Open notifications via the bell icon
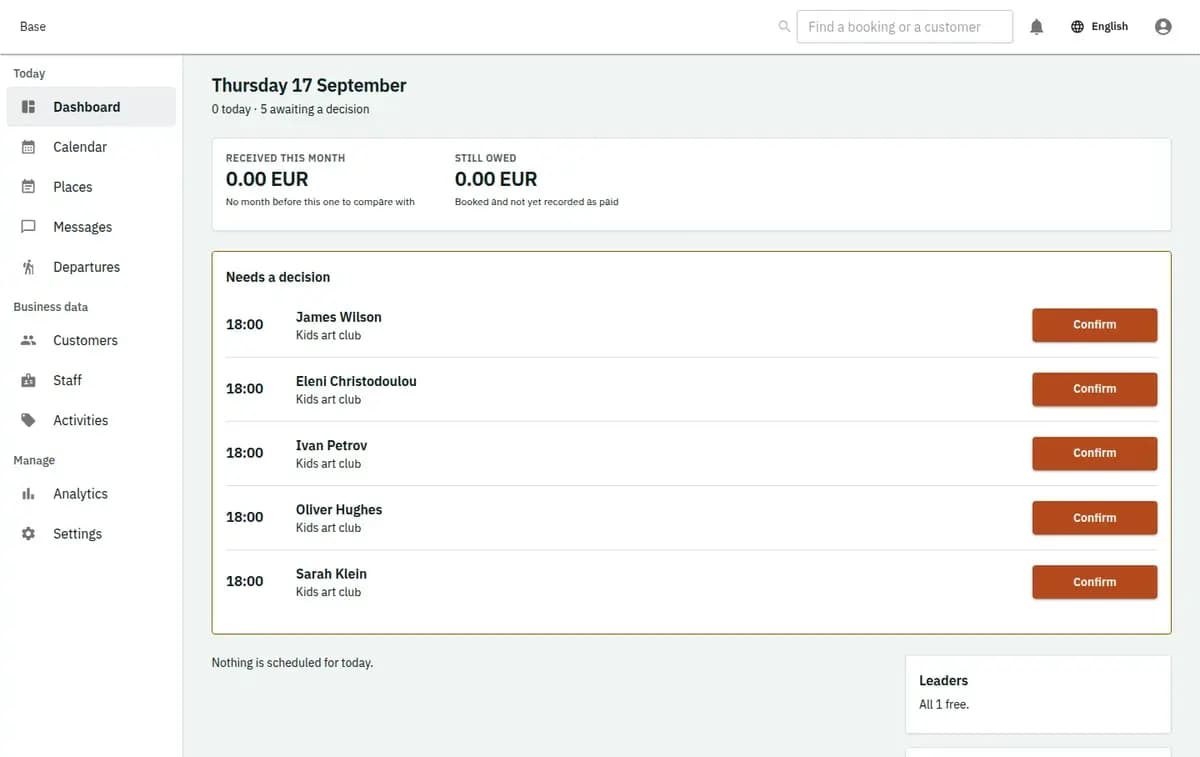 pyautogui.click(x=1037, y=27)
